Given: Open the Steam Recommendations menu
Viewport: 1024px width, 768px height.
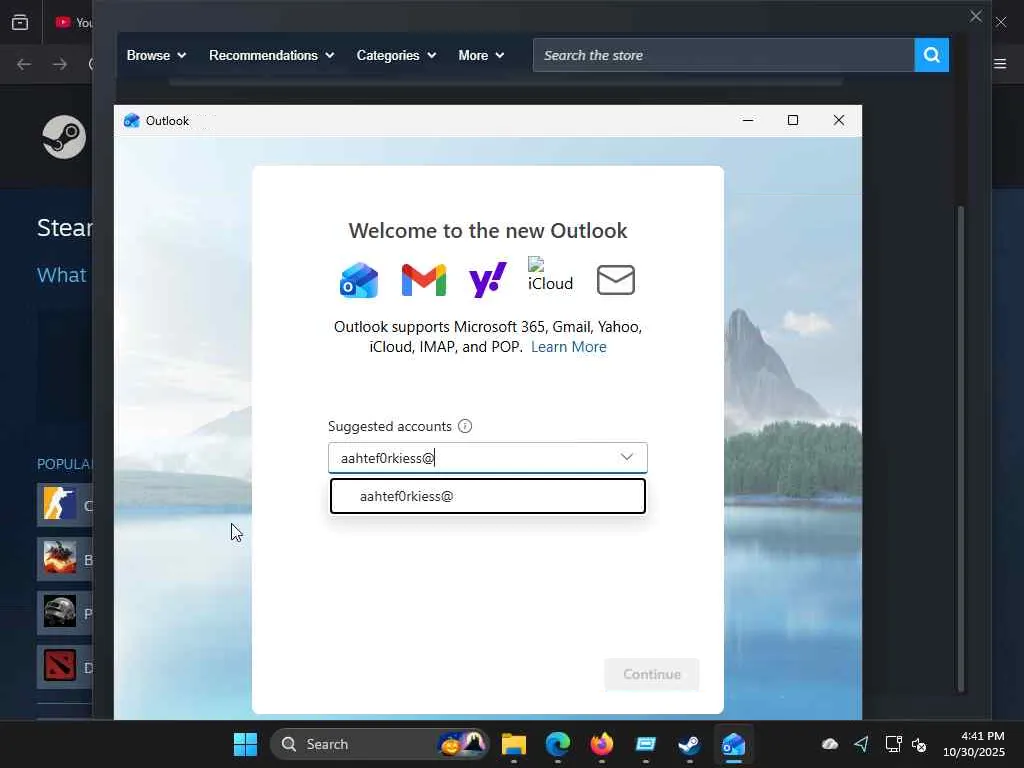Looking at the screenshot, I should [271, 56].
